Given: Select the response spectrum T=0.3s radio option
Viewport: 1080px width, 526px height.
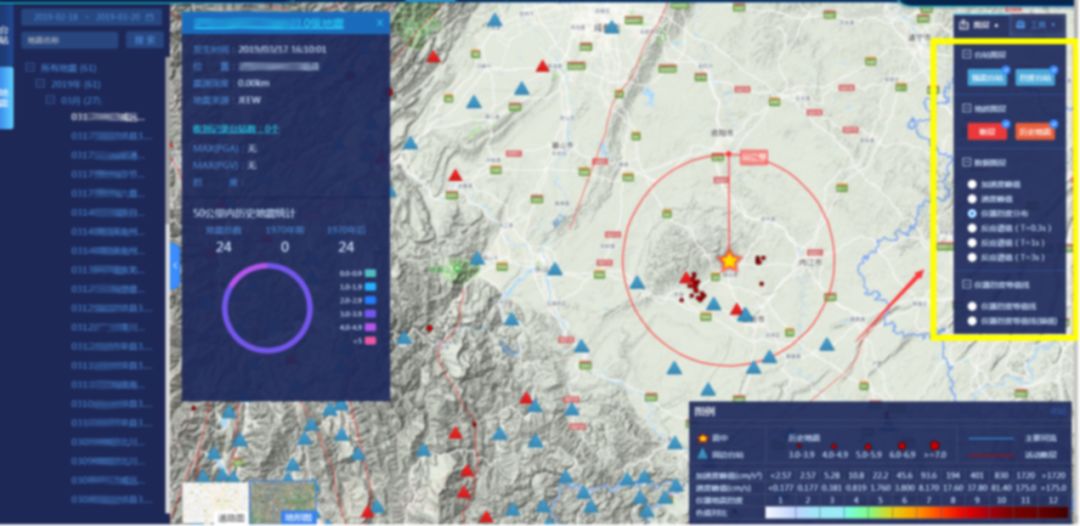Looking at the screenshot, I should click(x=972, y=229).
